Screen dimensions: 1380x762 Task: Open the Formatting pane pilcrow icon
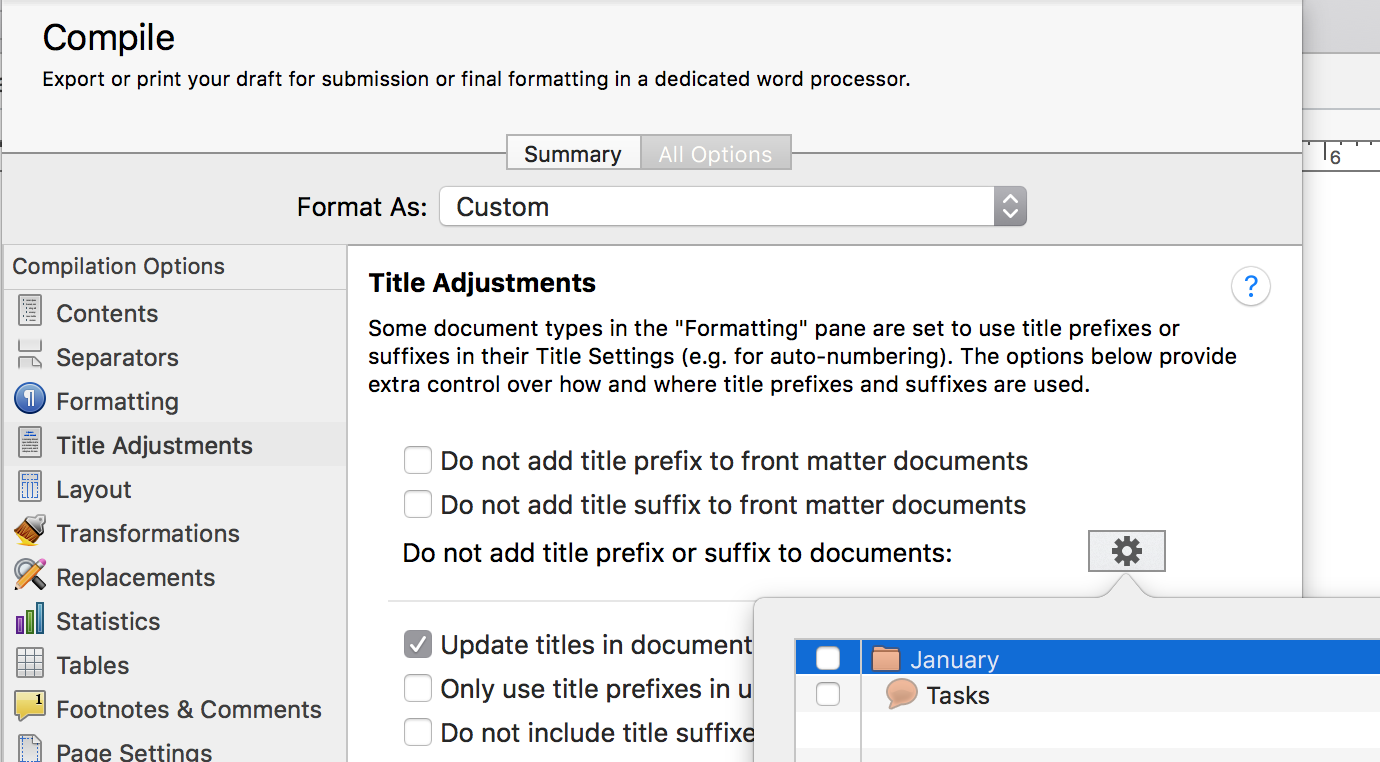[30, 400]
